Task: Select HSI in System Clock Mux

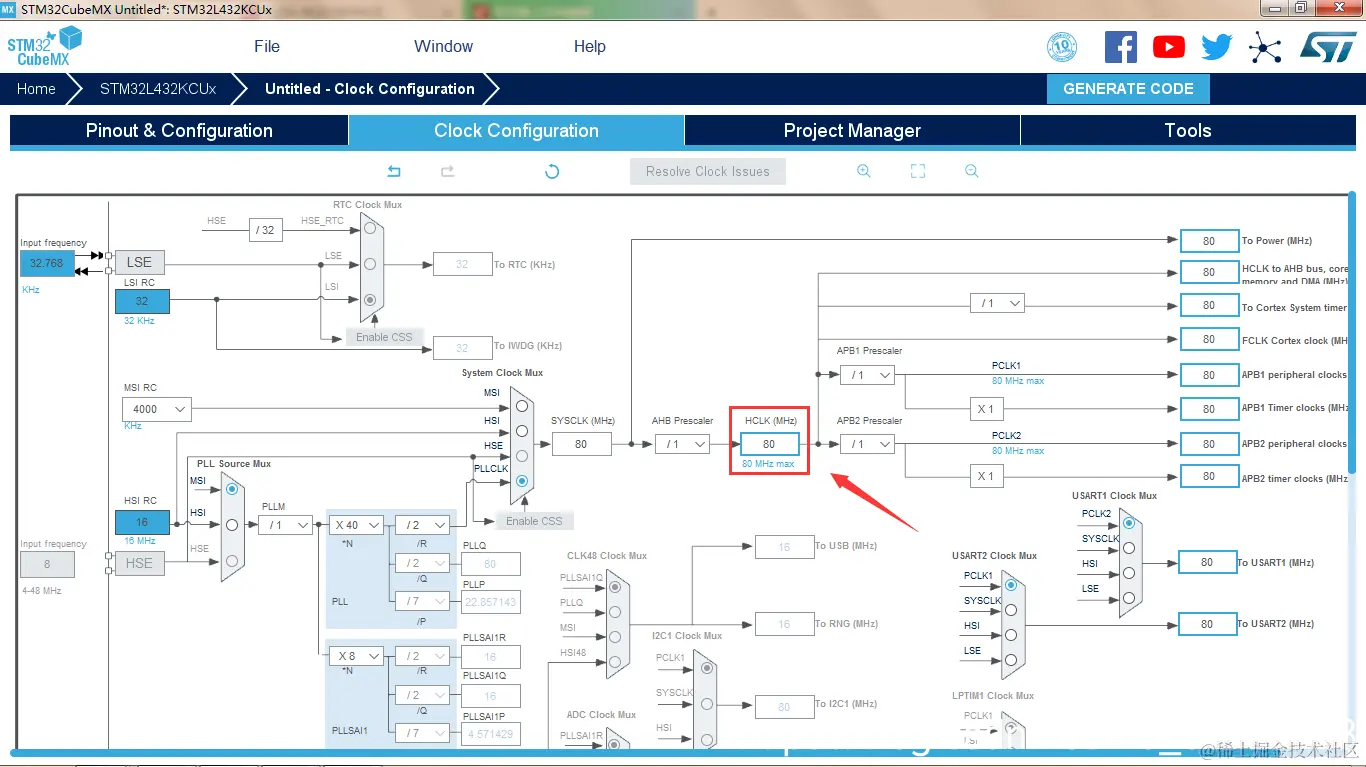Action: (522, 431)
